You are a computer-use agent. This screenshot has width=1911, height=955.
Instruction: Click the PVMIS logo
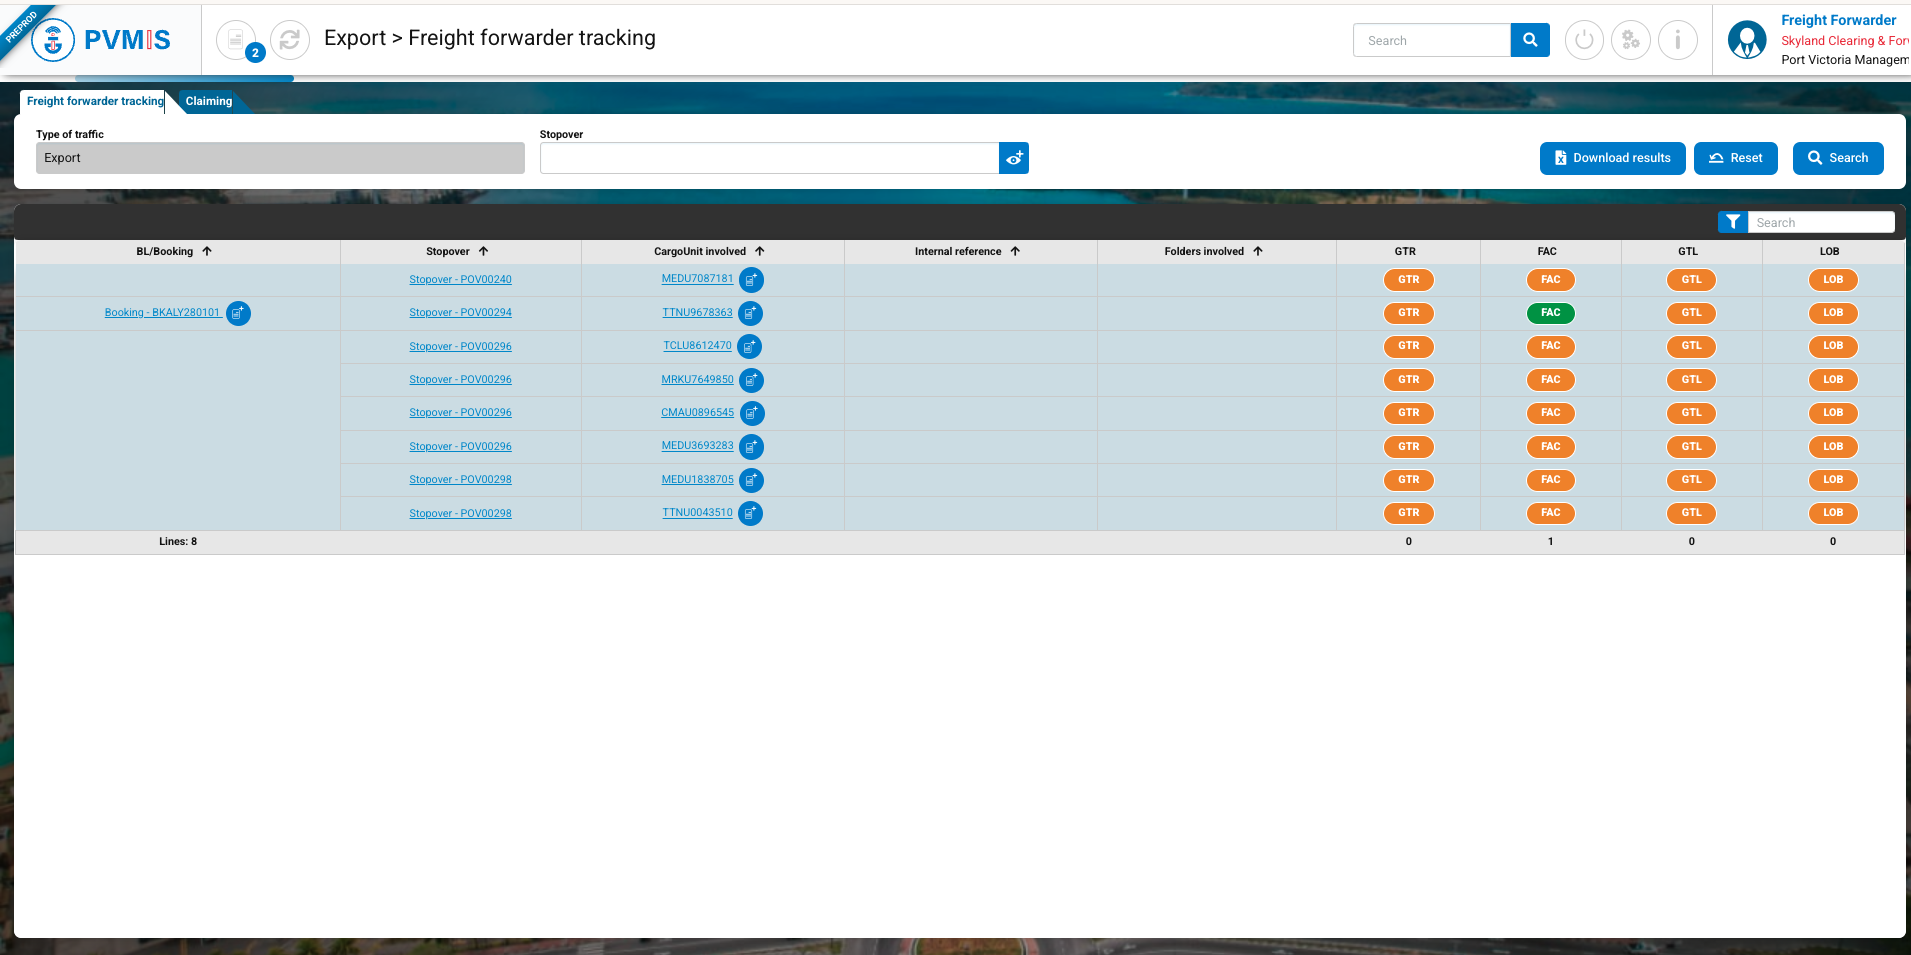tap(101, 40)
